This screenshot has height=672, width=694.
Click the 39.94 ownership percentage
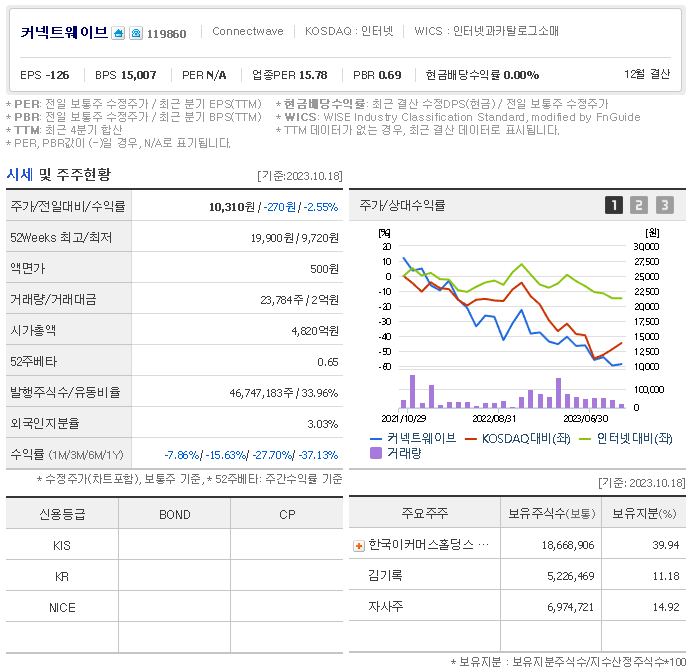[666, 545]
